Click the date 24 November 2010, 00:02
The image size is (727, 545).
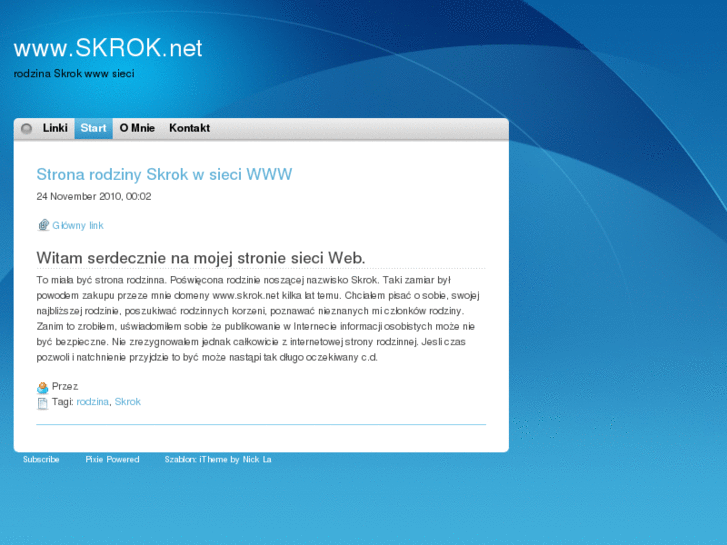(94, 196)
